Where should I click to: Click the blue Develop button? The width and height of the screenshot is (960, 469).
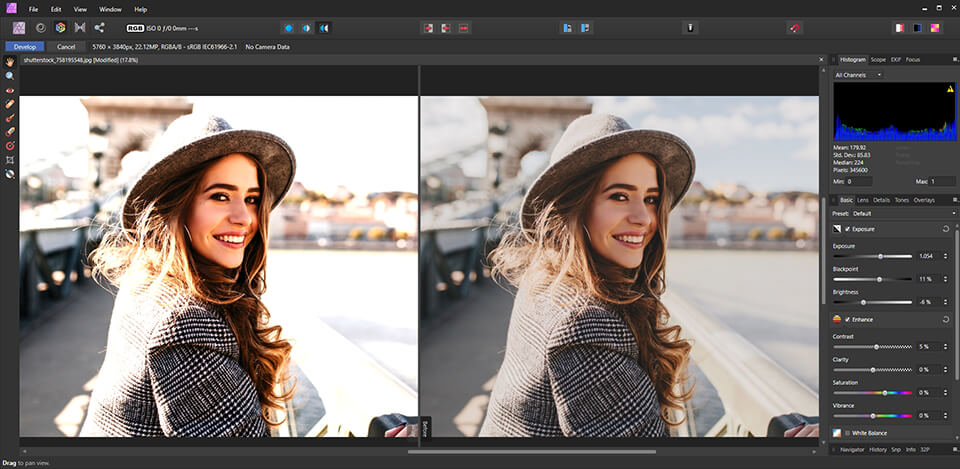[x=24, y=47]
